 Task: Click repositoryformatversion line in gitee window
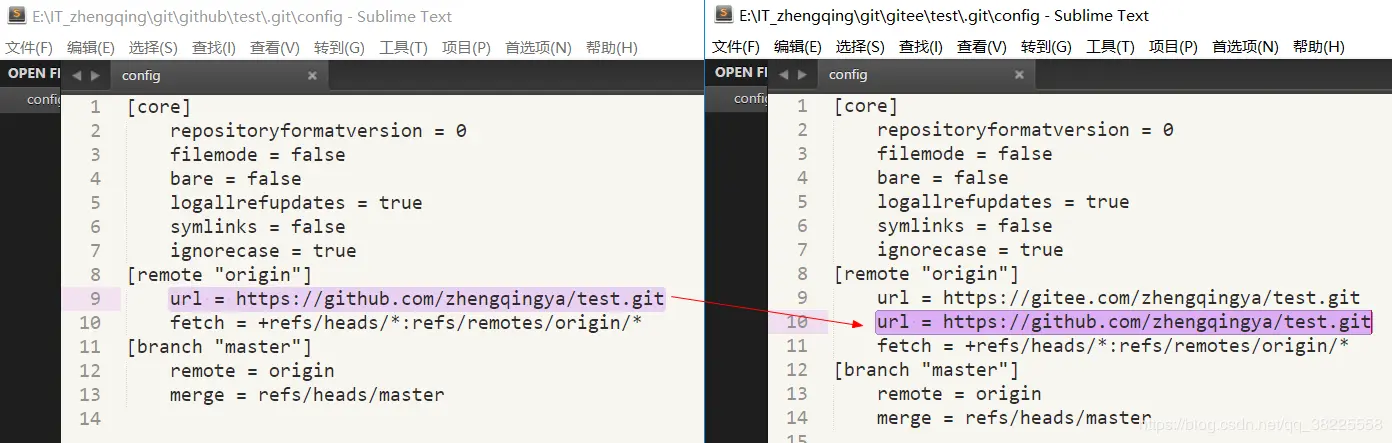click(1025, 130)
